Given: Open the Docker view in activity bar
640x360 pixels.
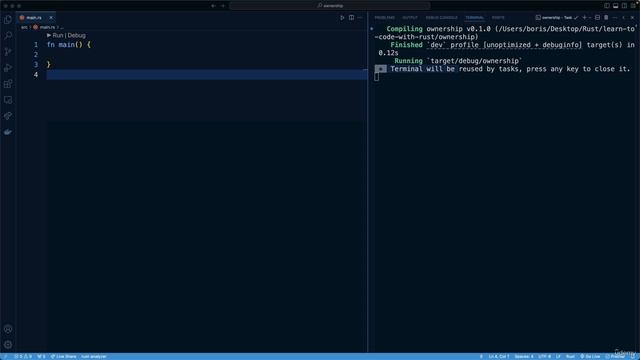Looking at the screenshot, I should coord(8,132).
